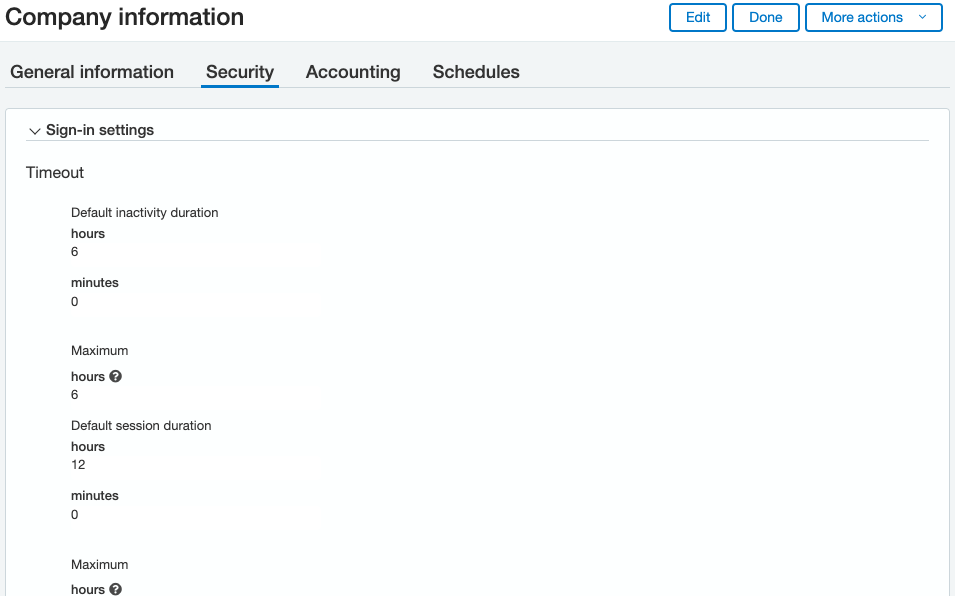The image size is (955, 596).
Task: Click the Edit button
Action: (x=697, y=17)
